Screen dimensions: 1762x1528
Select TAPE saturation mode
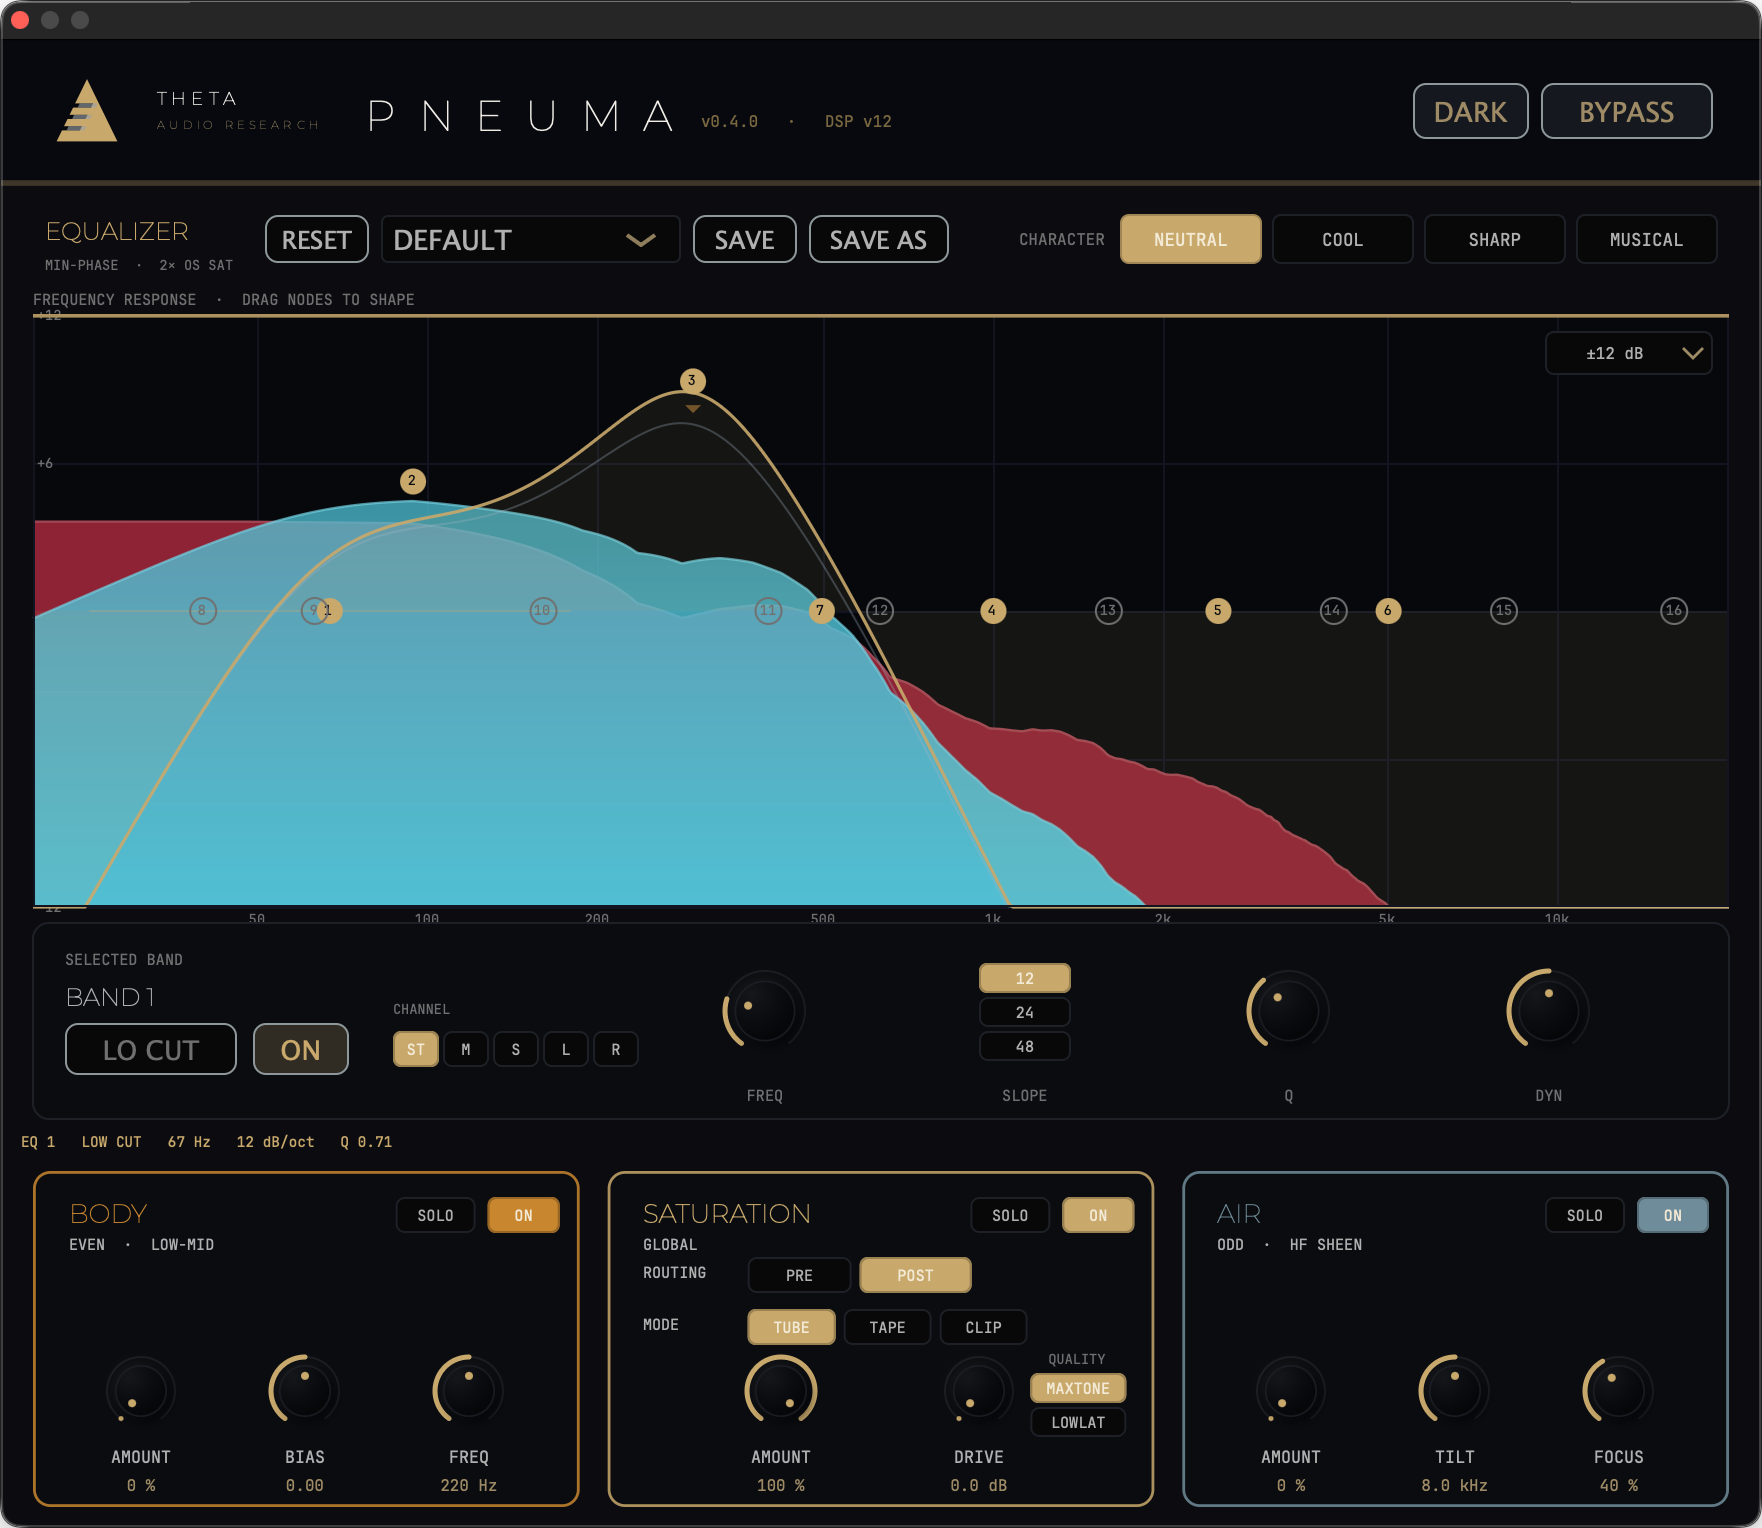point(887,1327)
